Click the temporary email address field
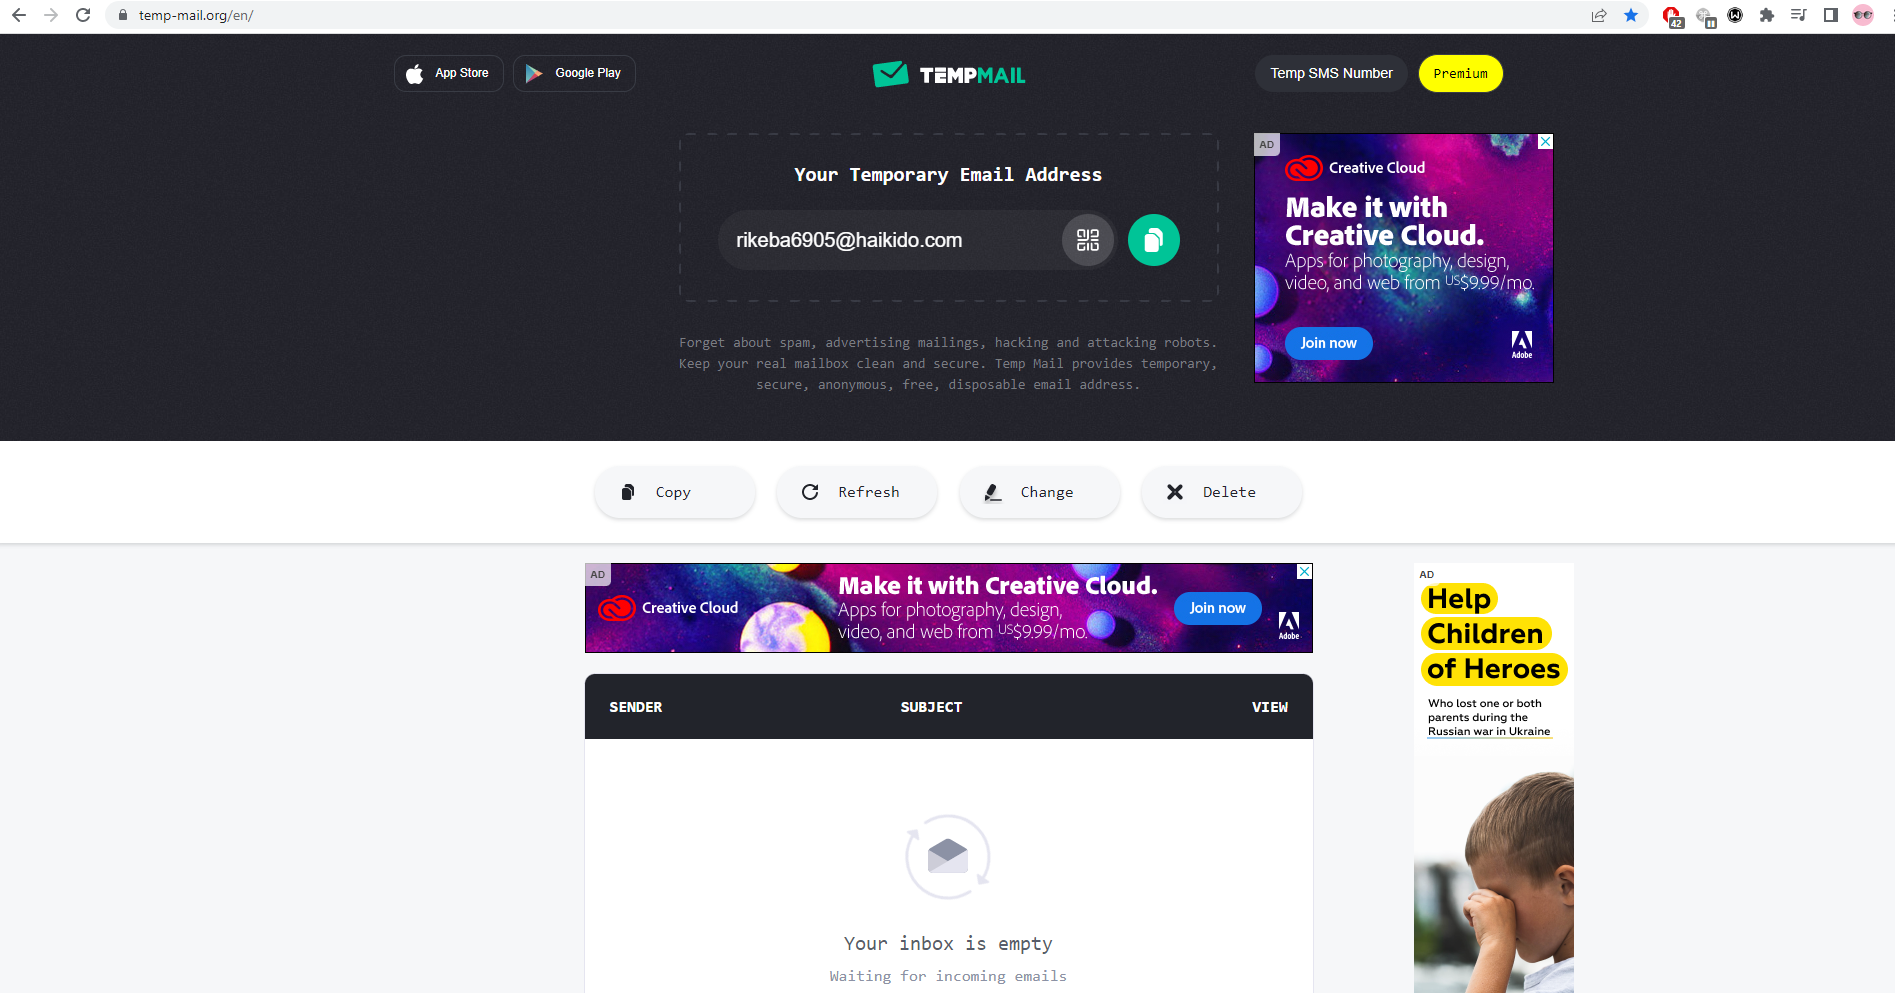1895x993 pixels. 889,240
